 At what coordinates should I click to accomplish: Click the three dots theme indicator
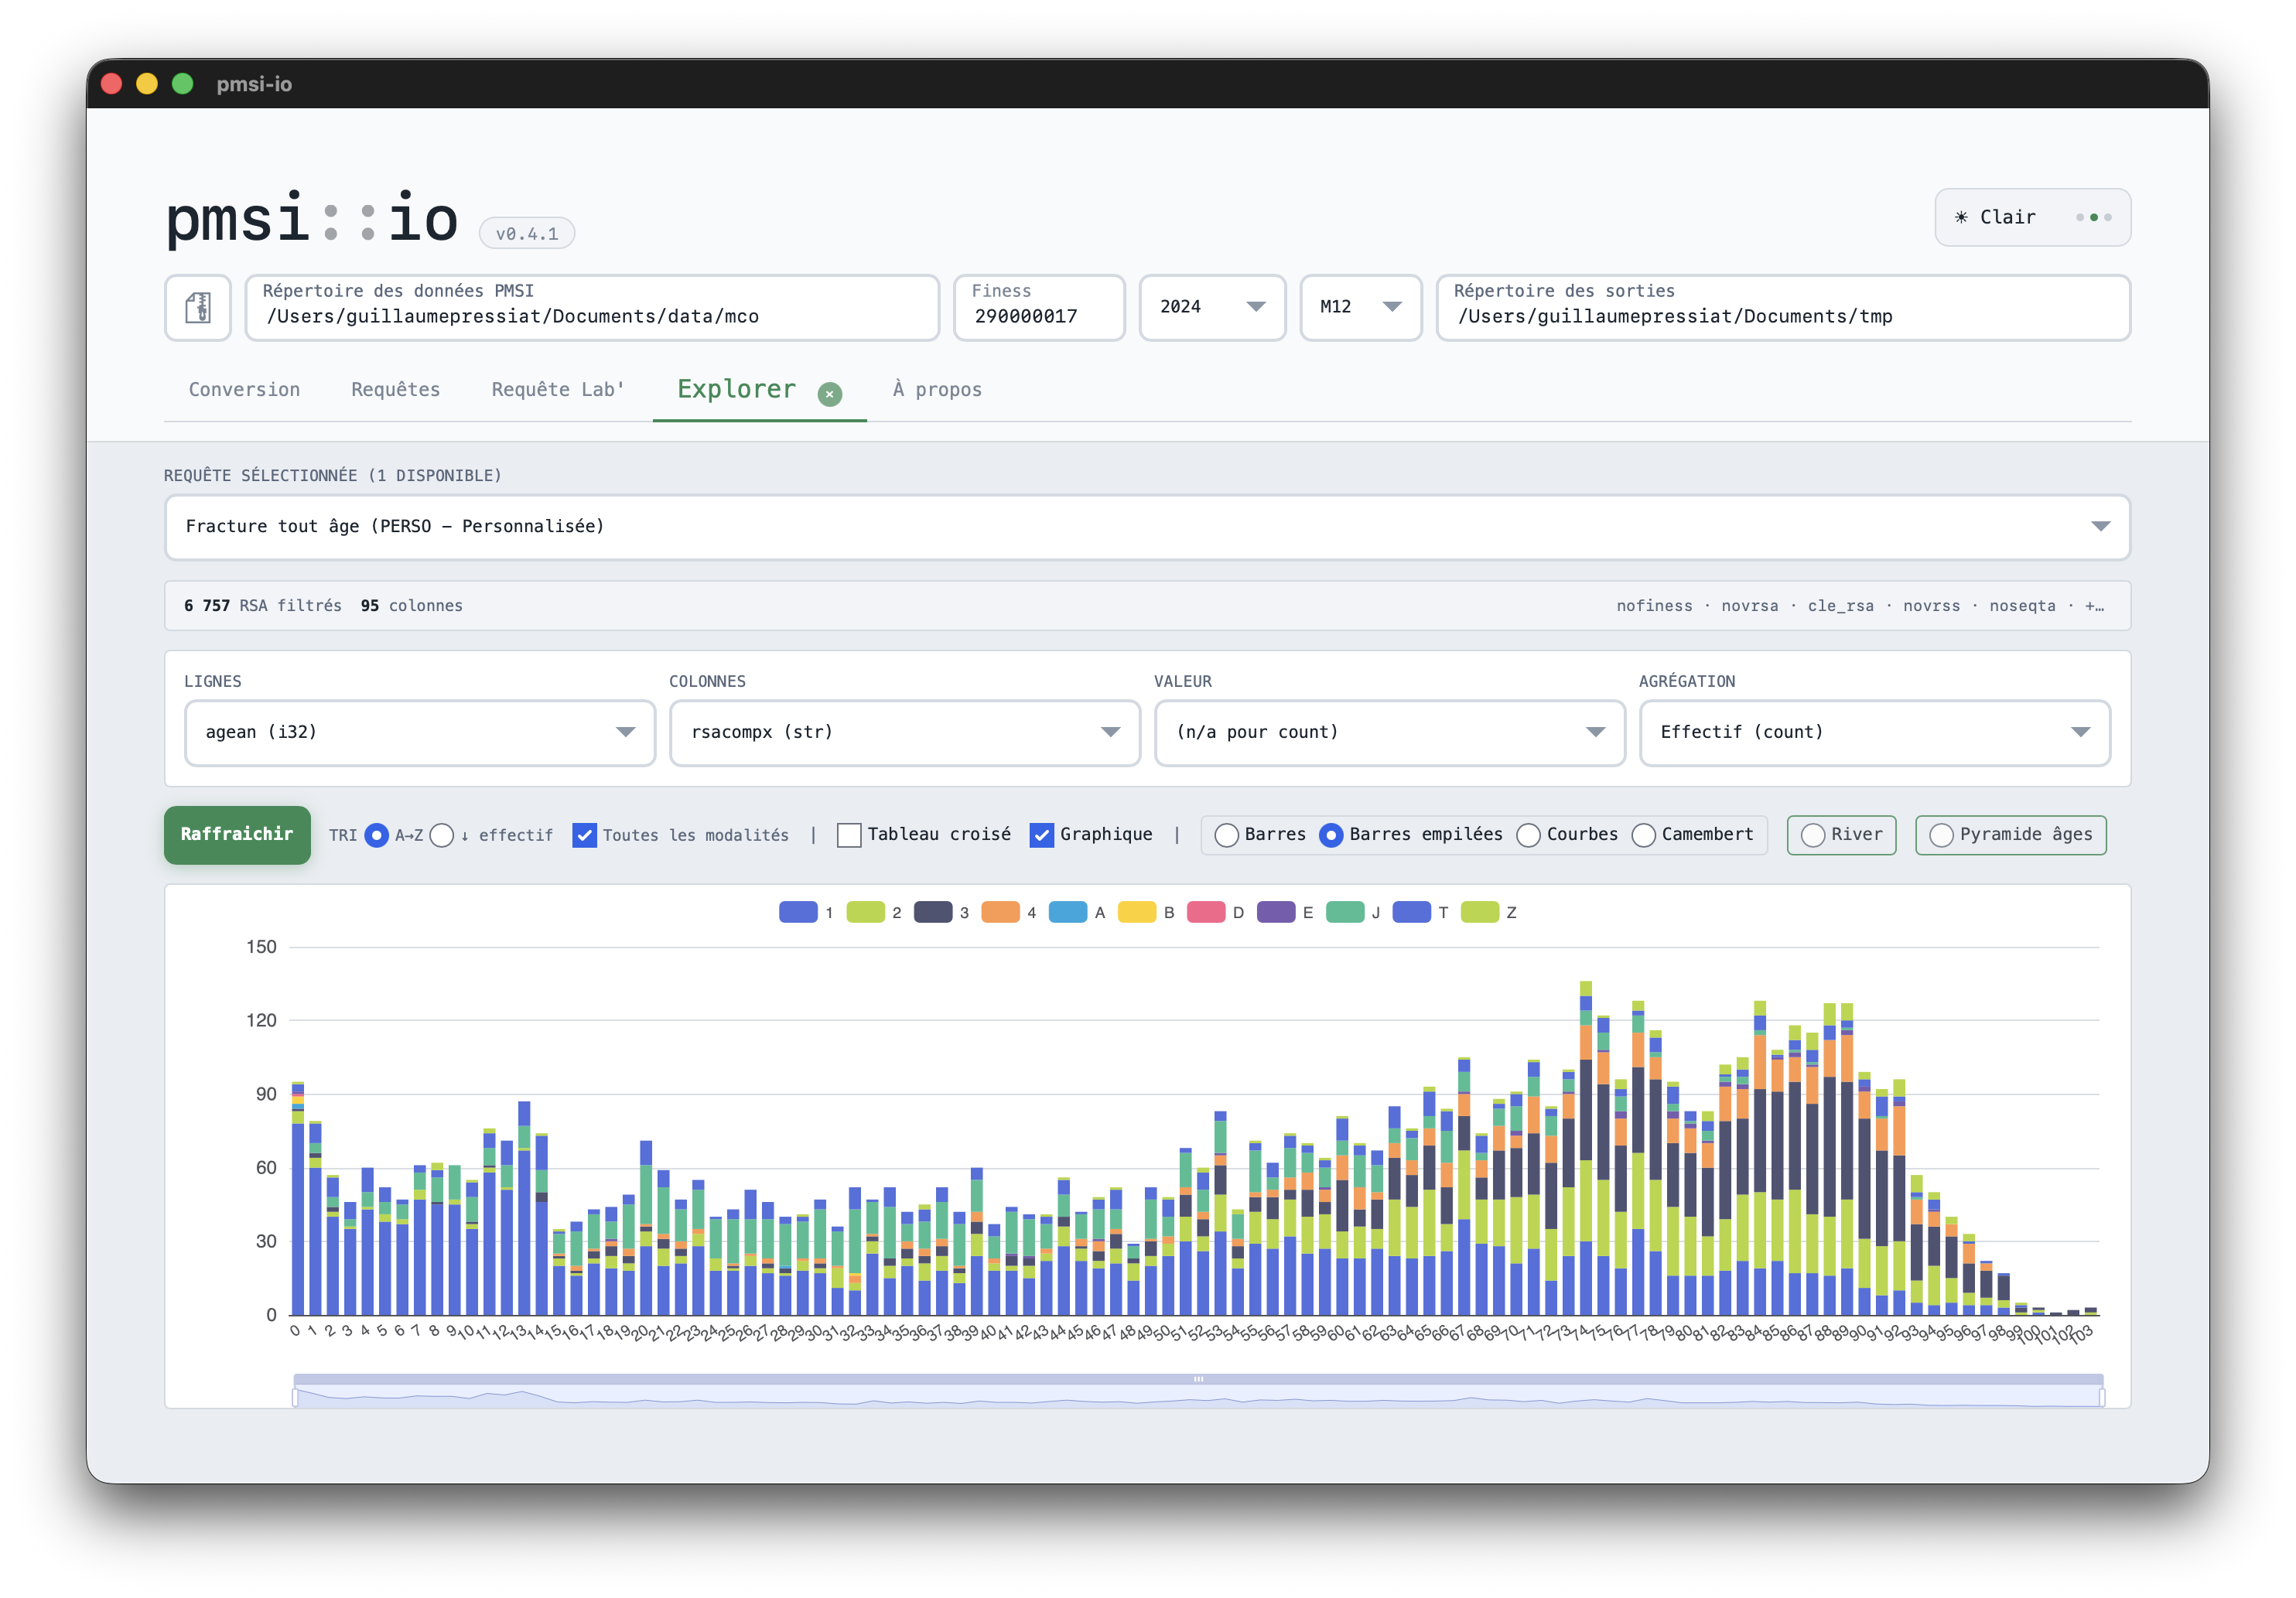2093,217
